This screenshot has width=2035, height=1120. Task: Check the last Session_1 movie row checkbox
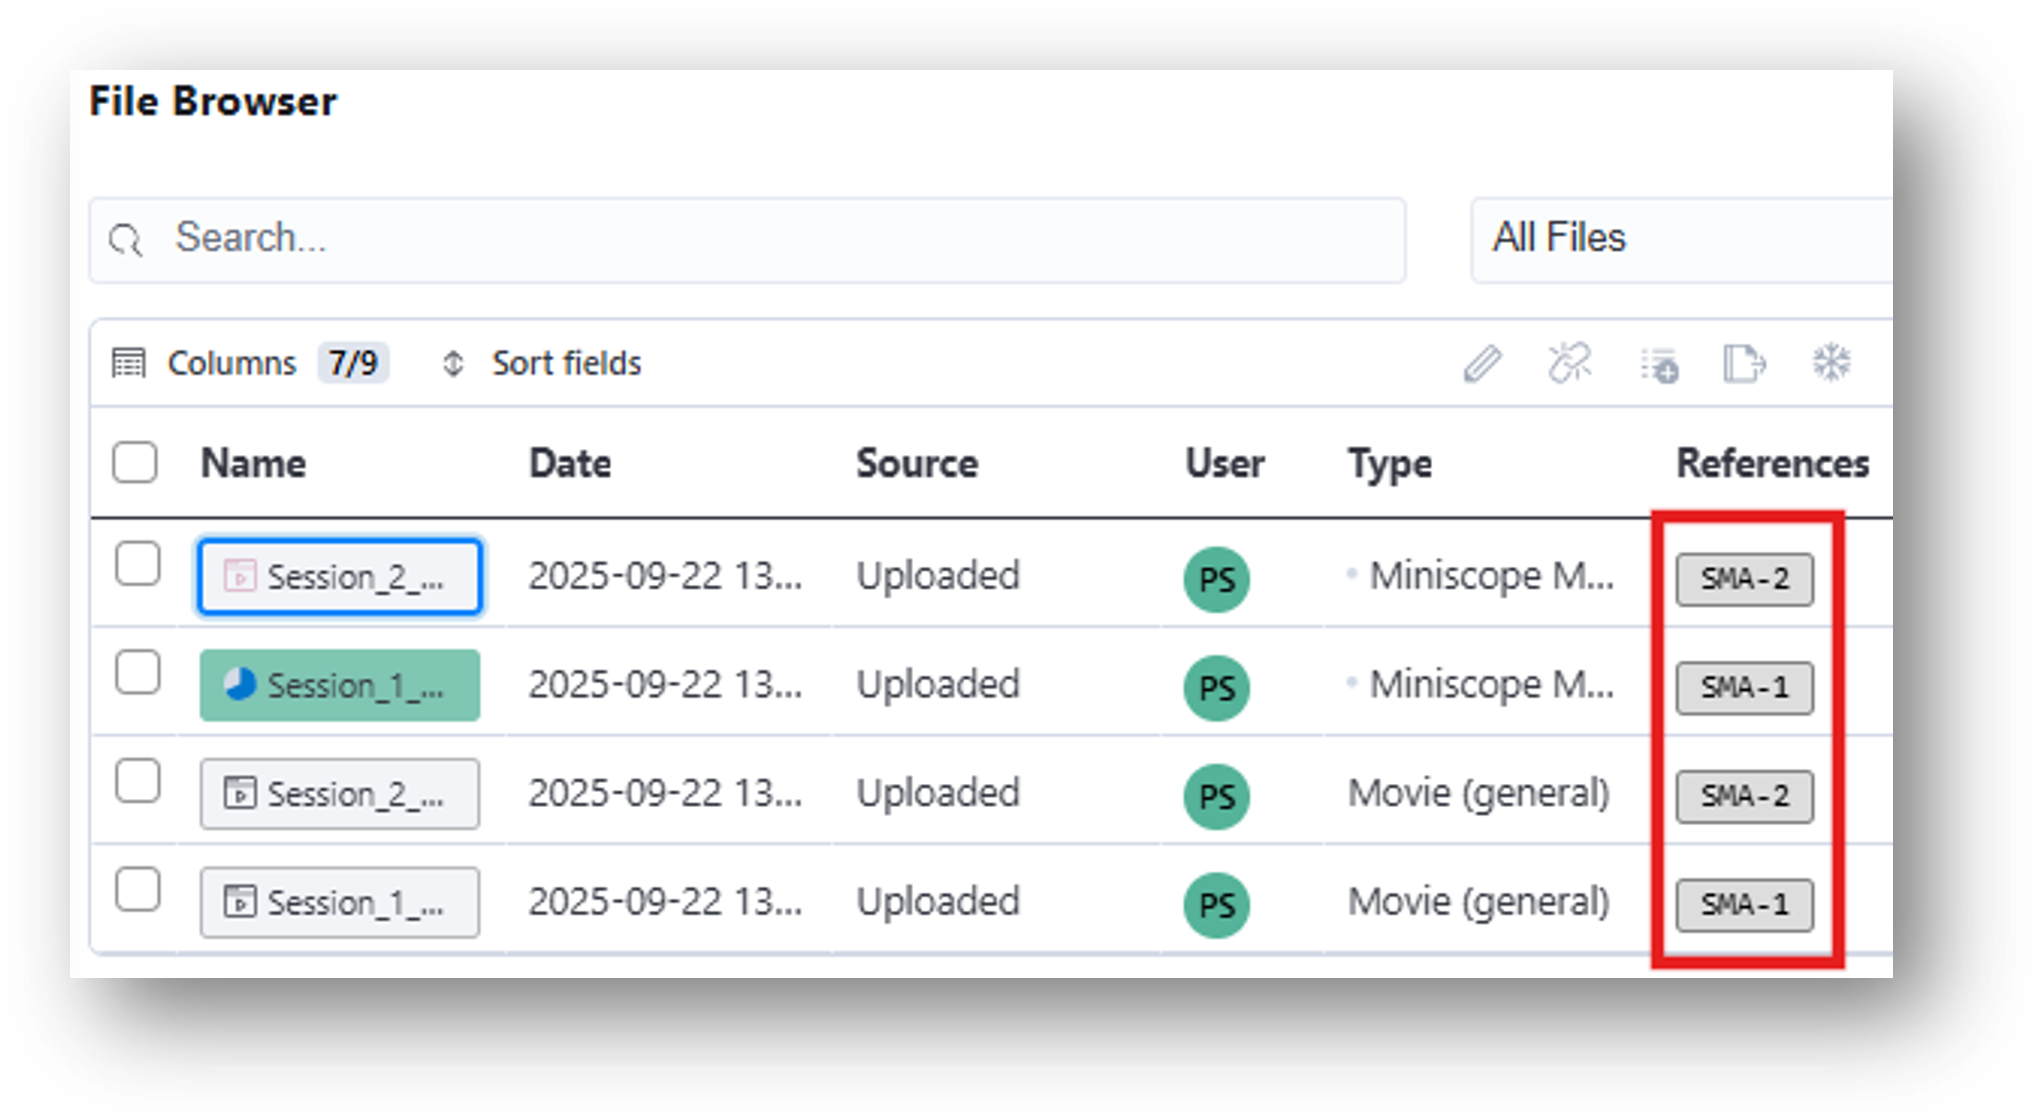138,890
